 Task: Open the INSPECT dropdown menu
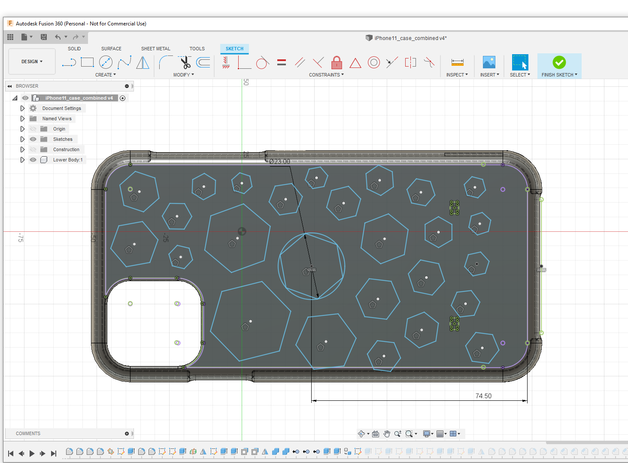coord(457,75)
